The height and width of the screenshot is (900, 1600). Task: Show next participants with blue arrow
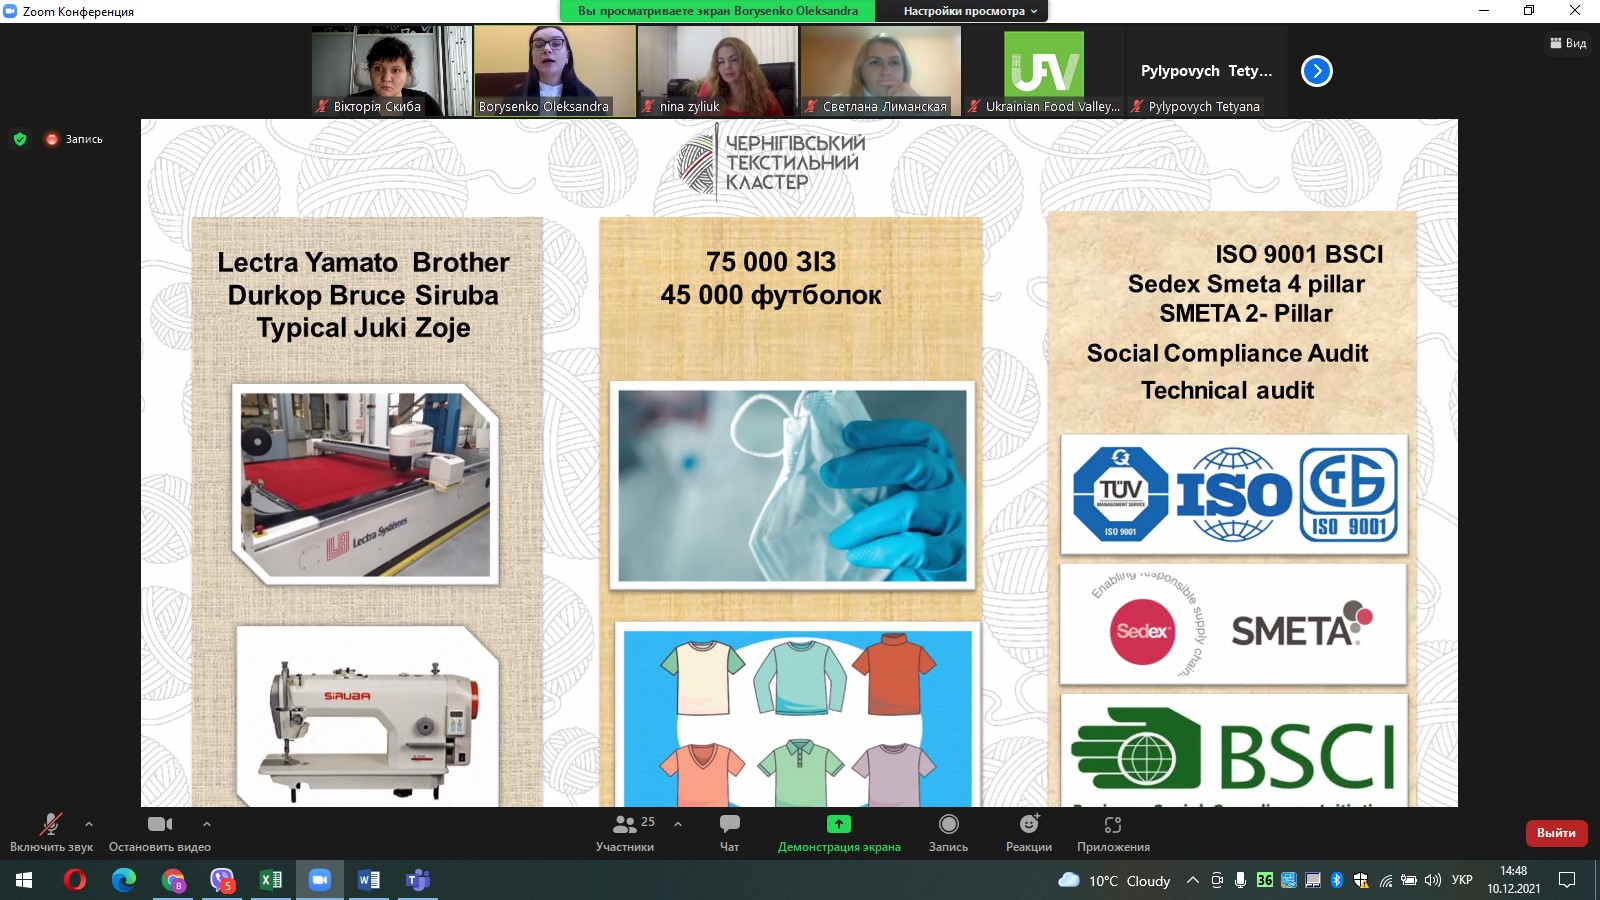[x=1316, y=71]
